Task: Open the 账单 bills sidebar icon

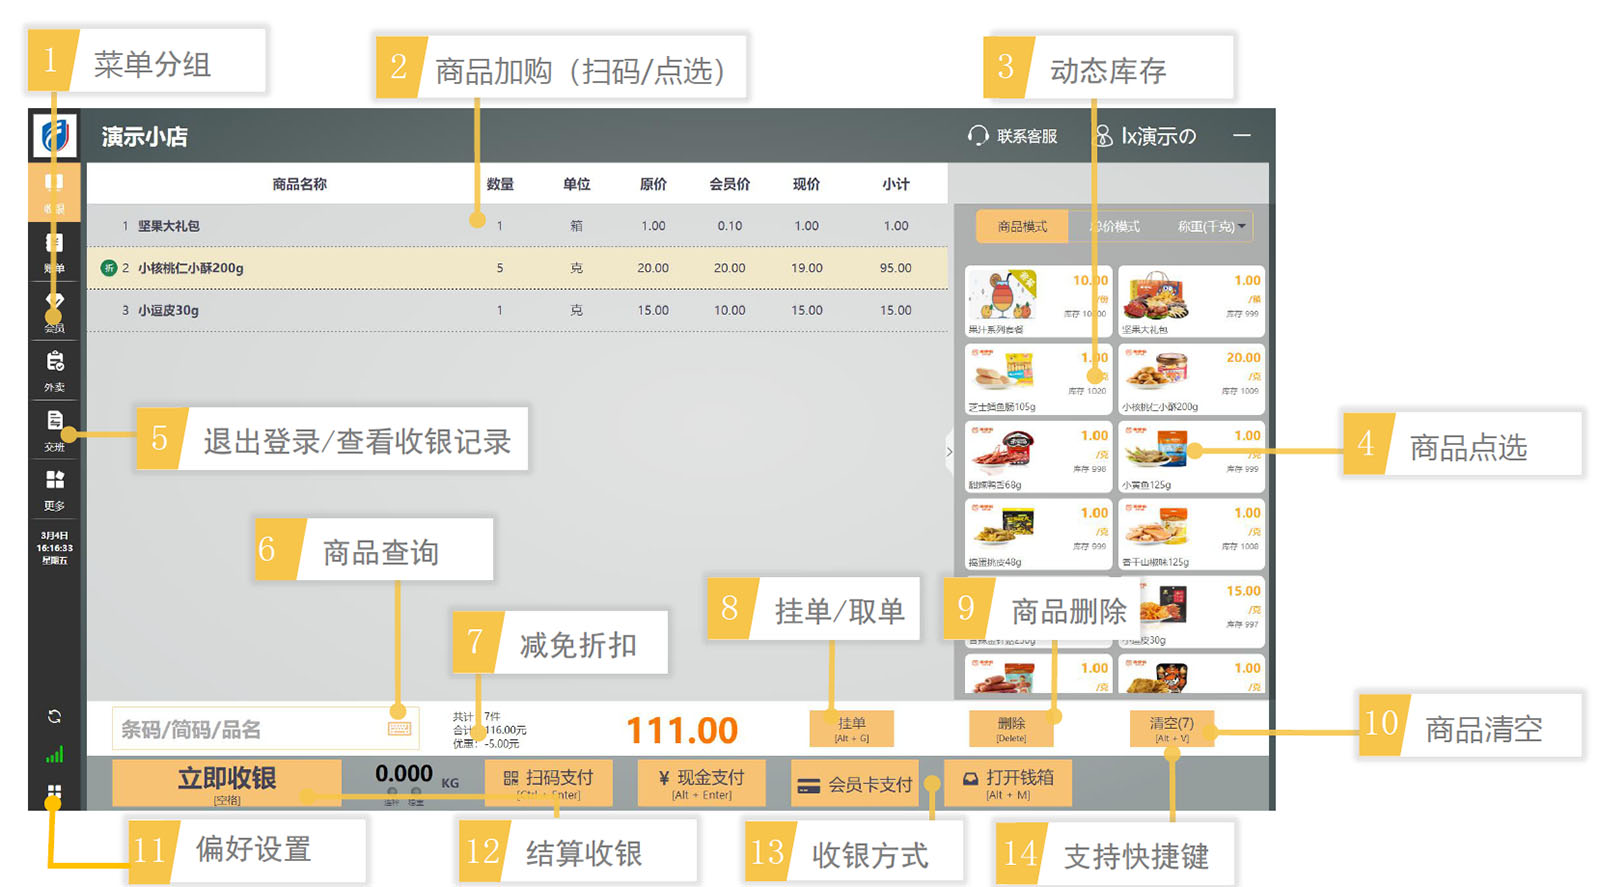Action: (54, 252)
